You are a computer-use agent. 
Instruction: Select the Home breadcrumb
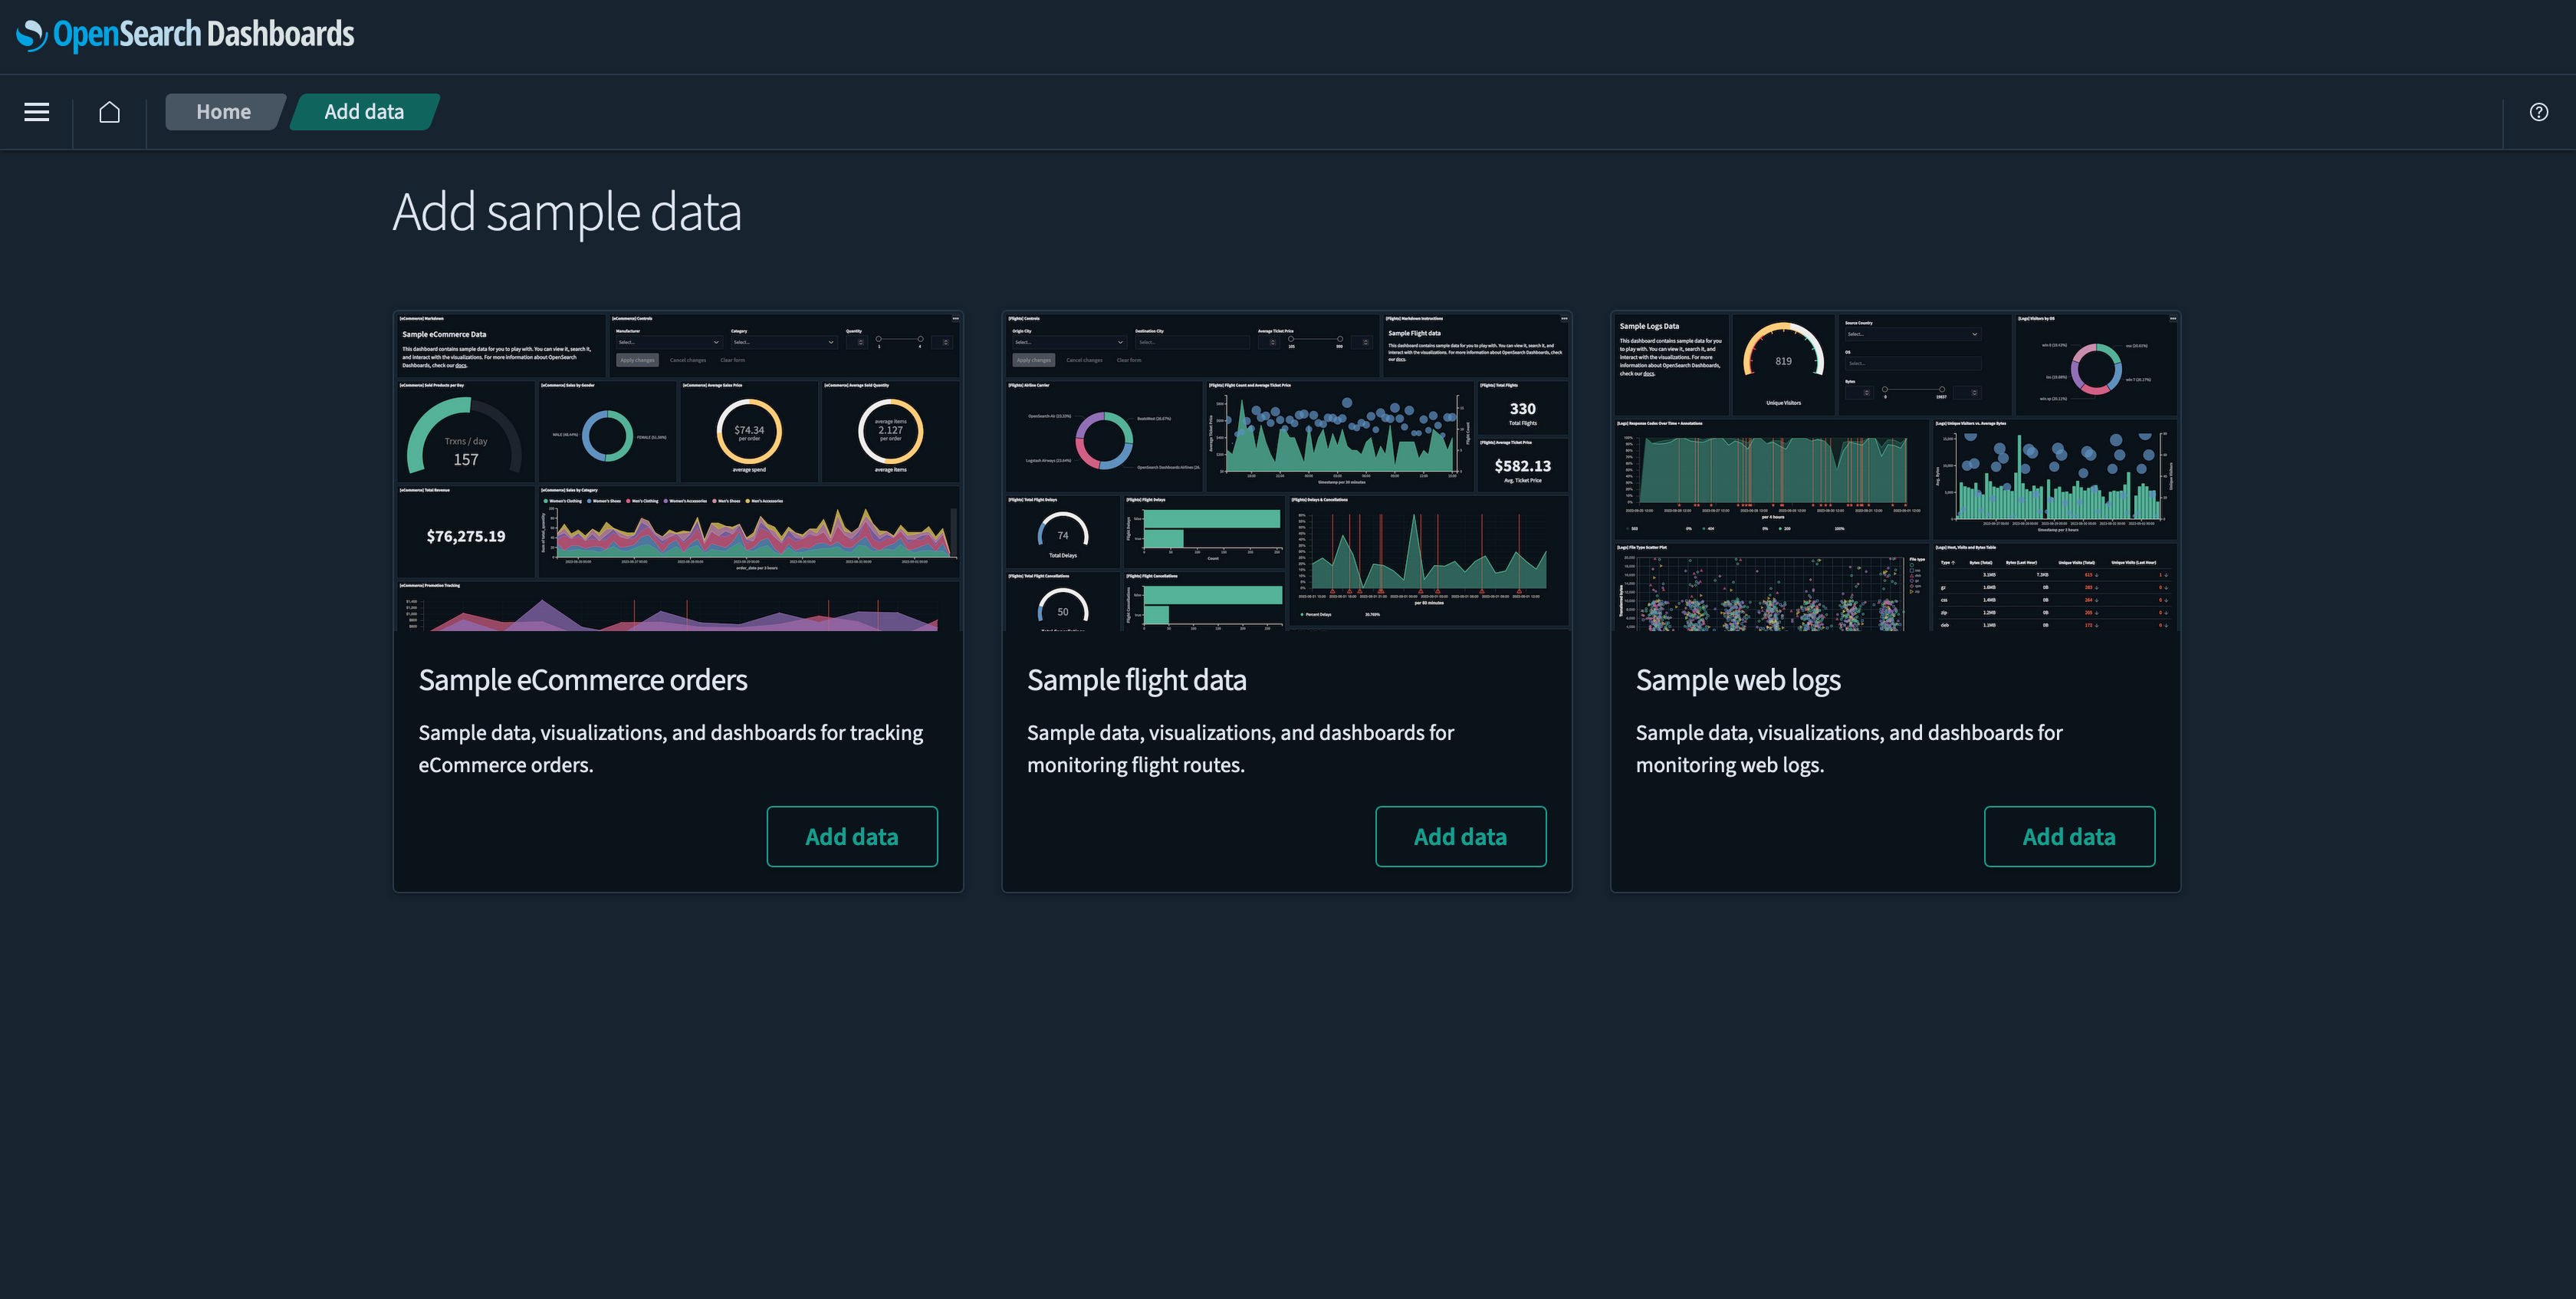224,112
